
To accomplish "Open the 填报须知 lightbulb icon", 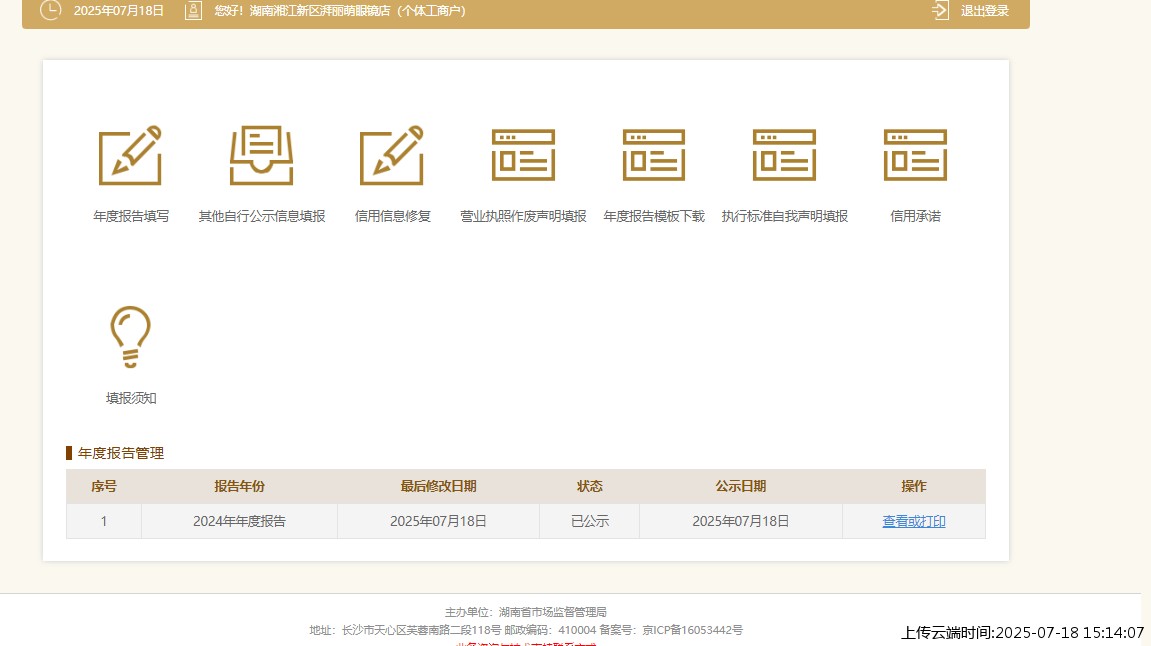I will click(131, 337).
